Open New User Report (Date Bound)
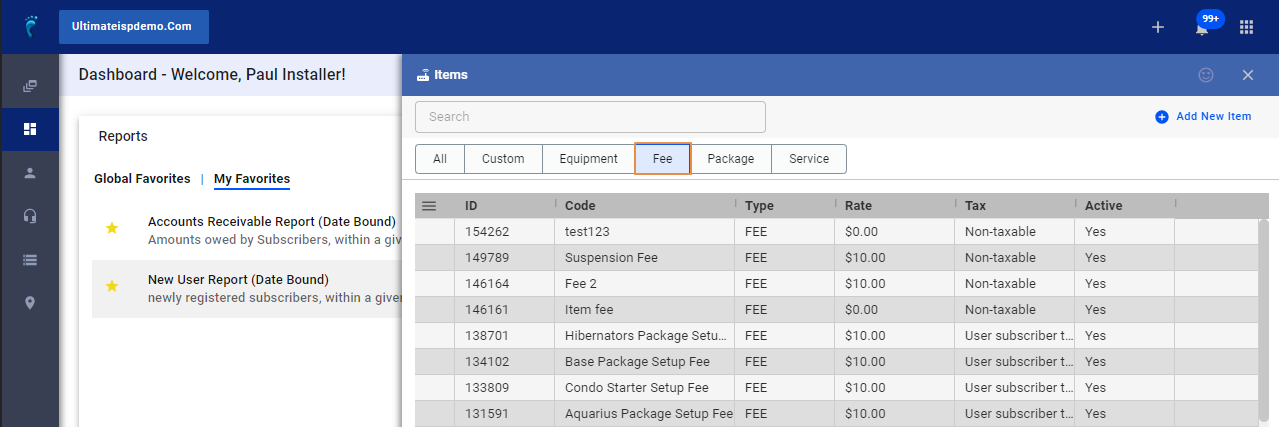 238,280
